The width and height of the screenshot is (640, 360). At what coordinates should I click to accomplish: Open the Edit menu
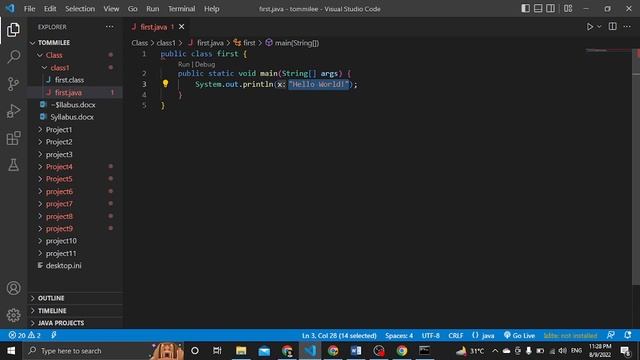click(50, 9)
